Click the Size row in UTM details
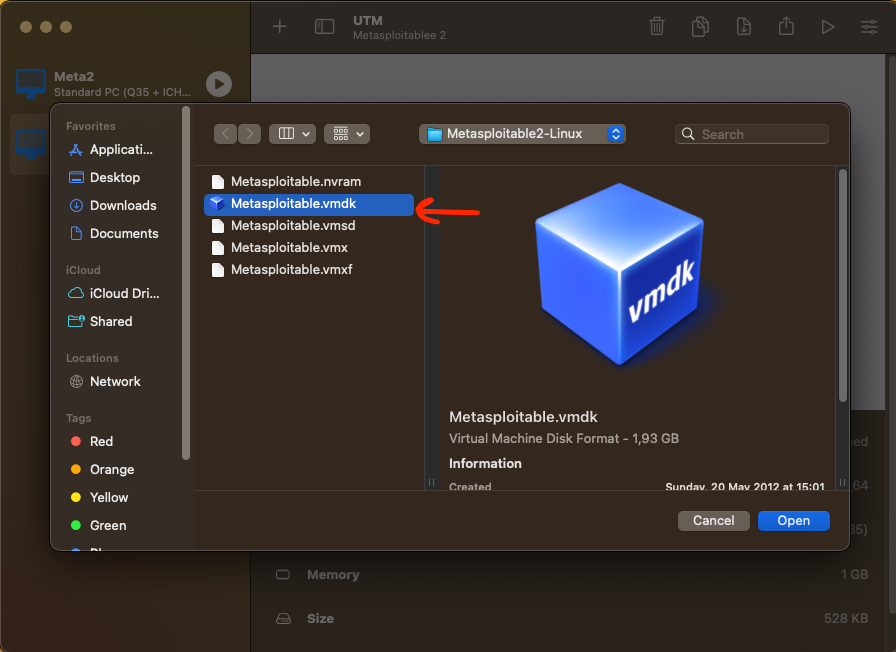The height and width of the screenshot is (652, 896). [571, 618]
